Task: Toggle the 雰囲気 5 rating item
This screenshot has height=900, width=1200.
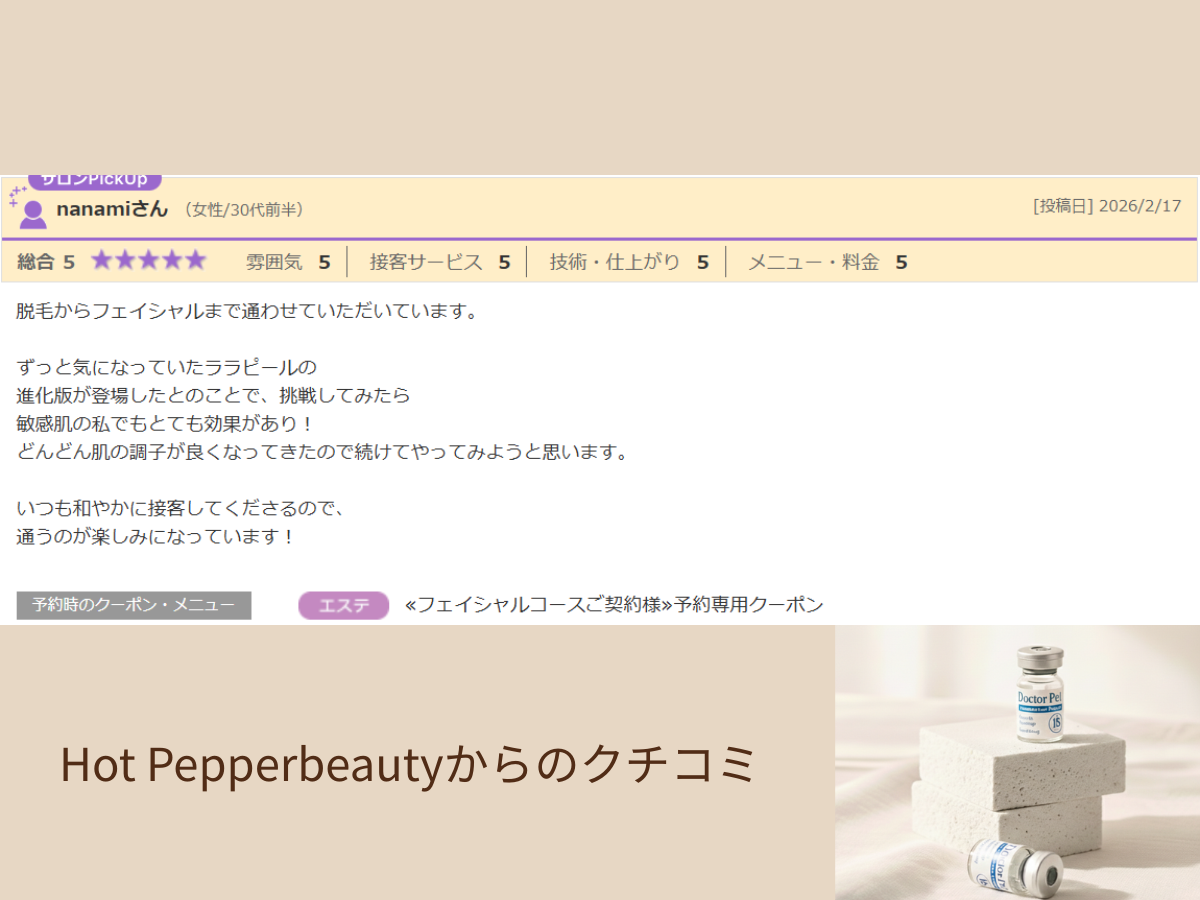Action: pyautogui.click(x=287, y=261)
